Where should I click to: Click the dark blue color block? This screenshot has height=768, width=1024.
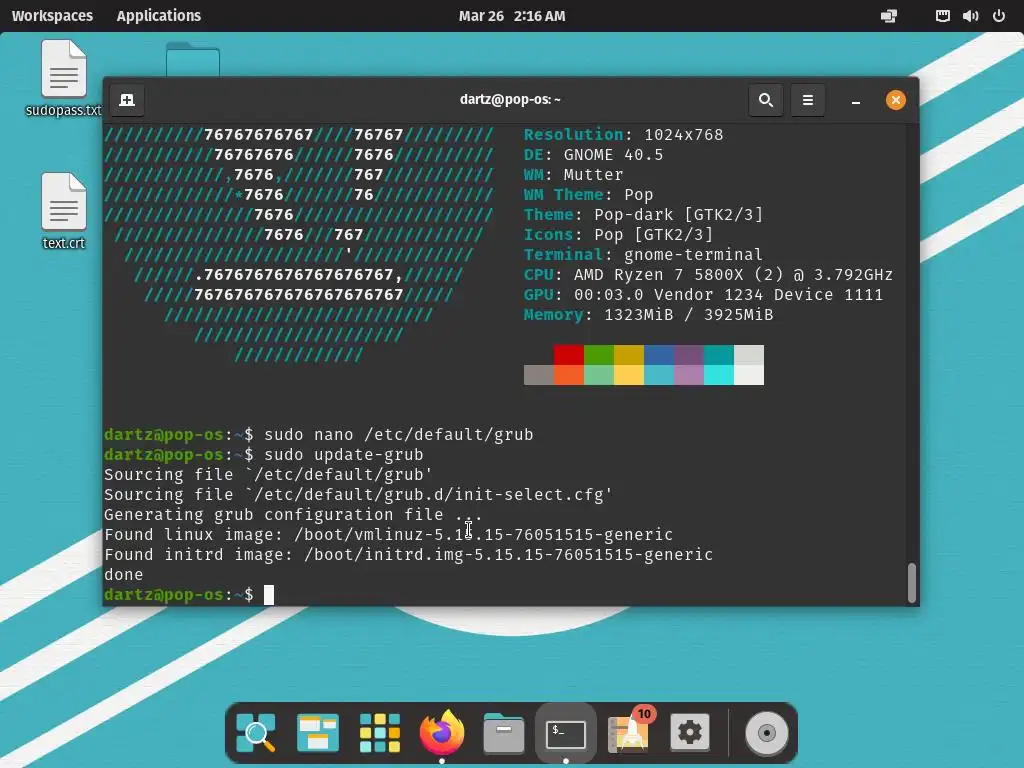pos(659,355)
